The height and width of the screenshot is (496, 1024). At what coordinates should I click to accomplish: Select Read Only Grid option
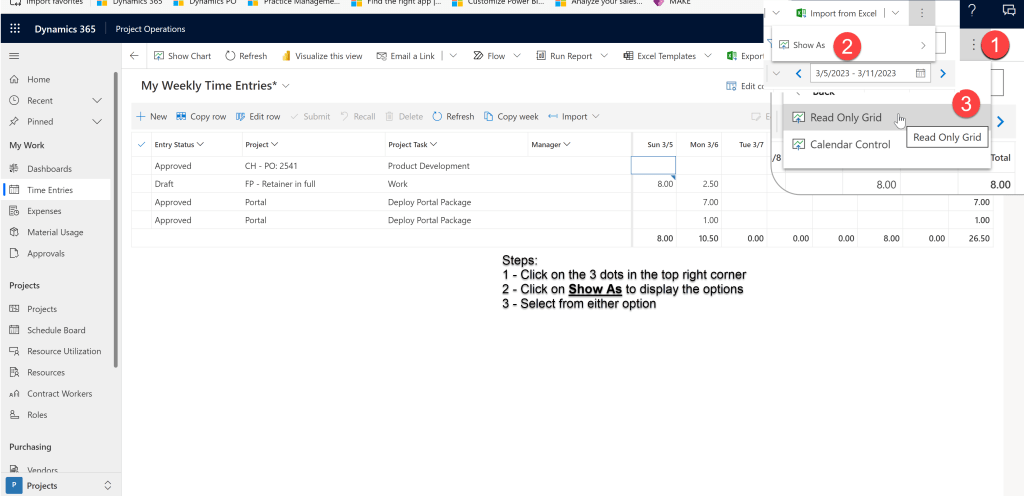[x=845, y=117]
